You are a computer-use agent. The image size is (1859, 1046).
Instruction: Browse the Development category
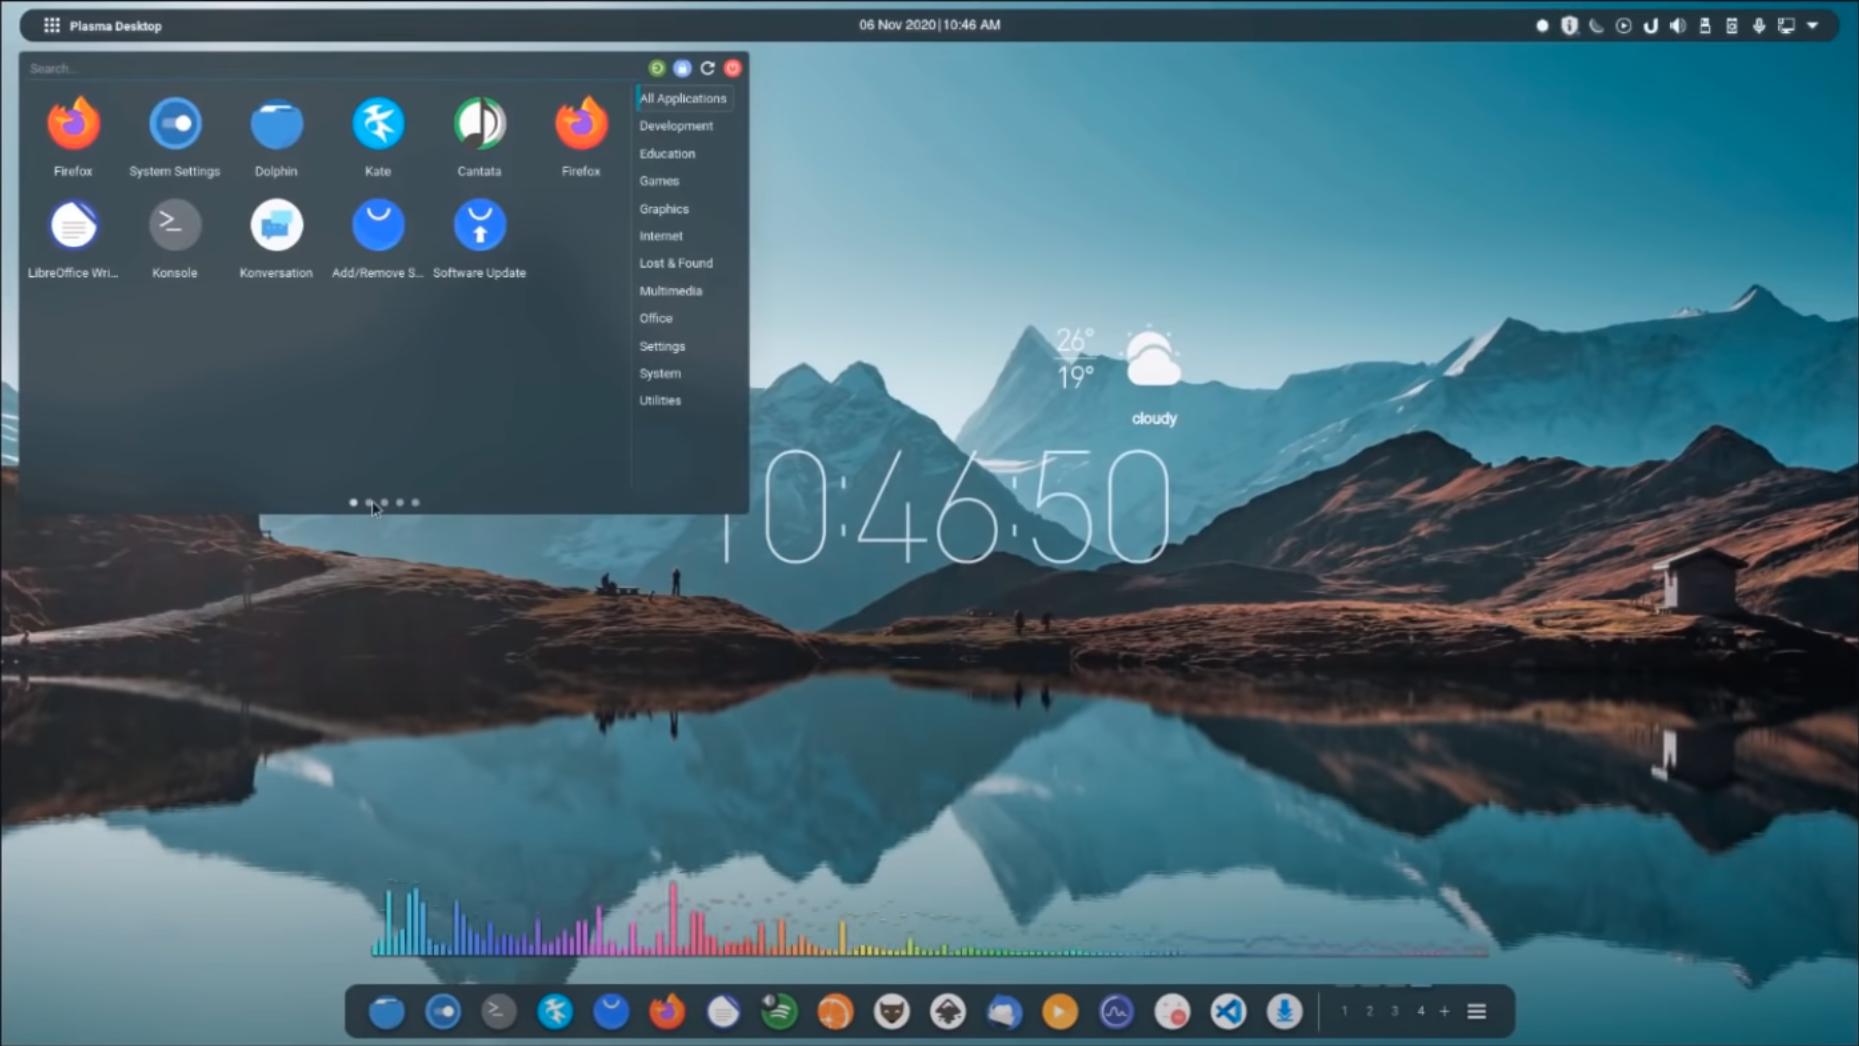[x=676, y=126]
